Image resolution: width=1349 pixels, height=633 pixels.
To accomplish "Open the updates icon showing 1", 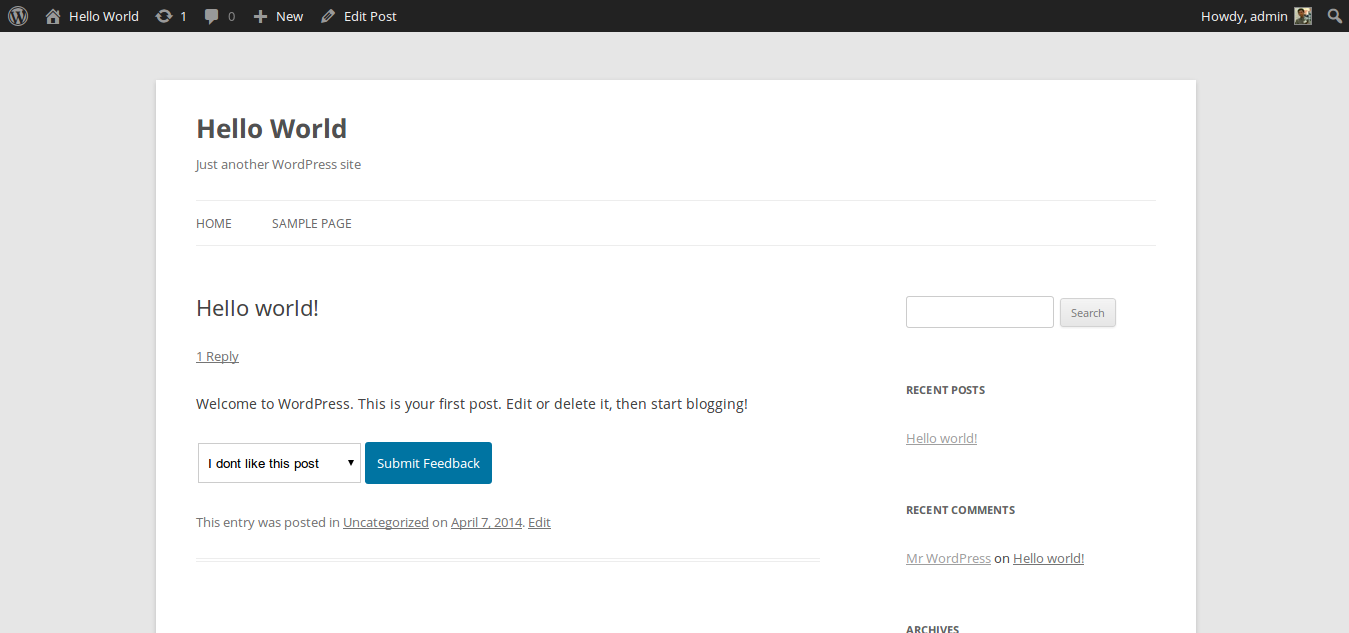I will click(163, 16).
